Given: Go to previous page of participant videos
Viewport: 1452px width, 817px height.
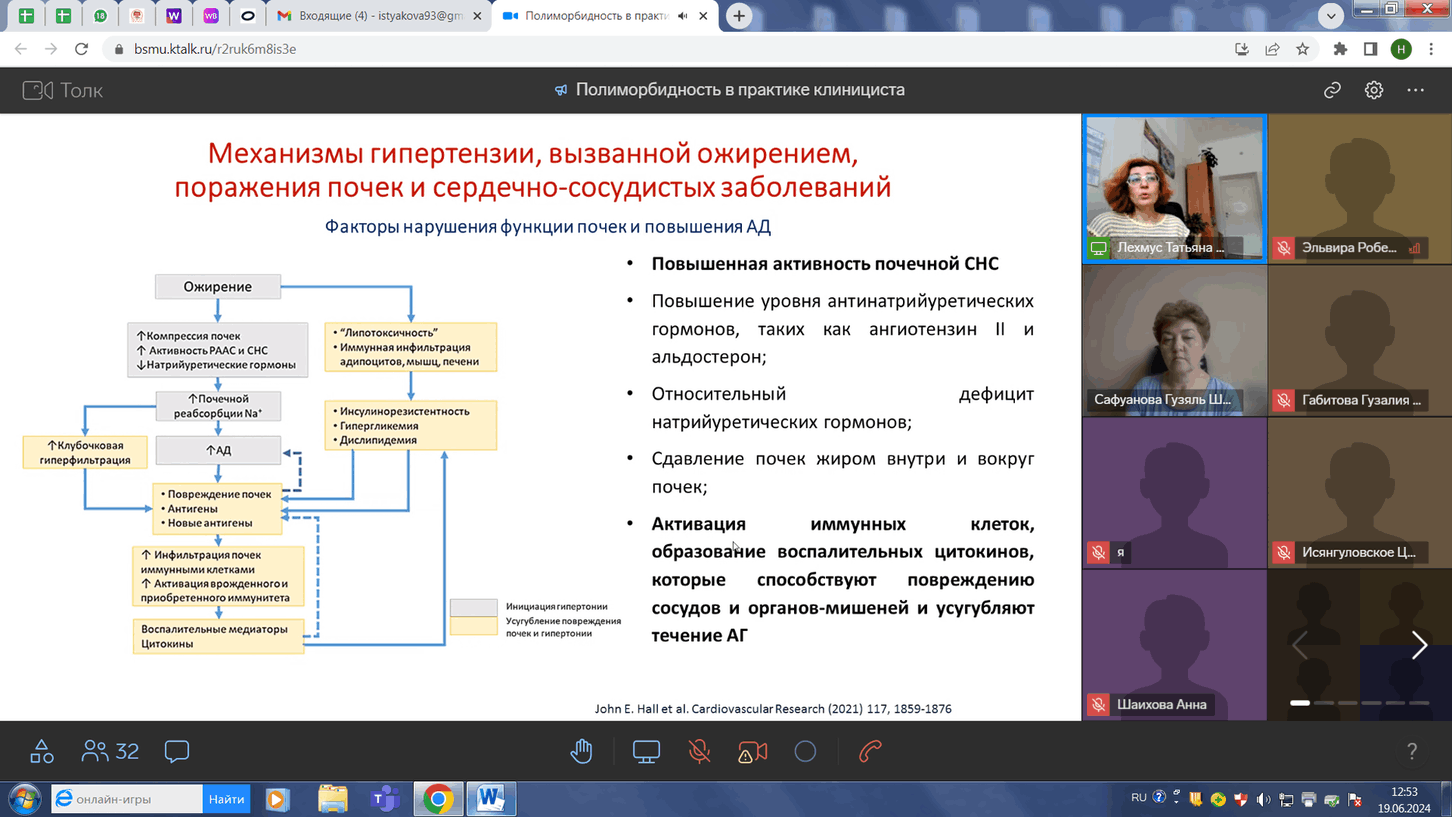Looking at the screenshot, I should [1299, 646].
